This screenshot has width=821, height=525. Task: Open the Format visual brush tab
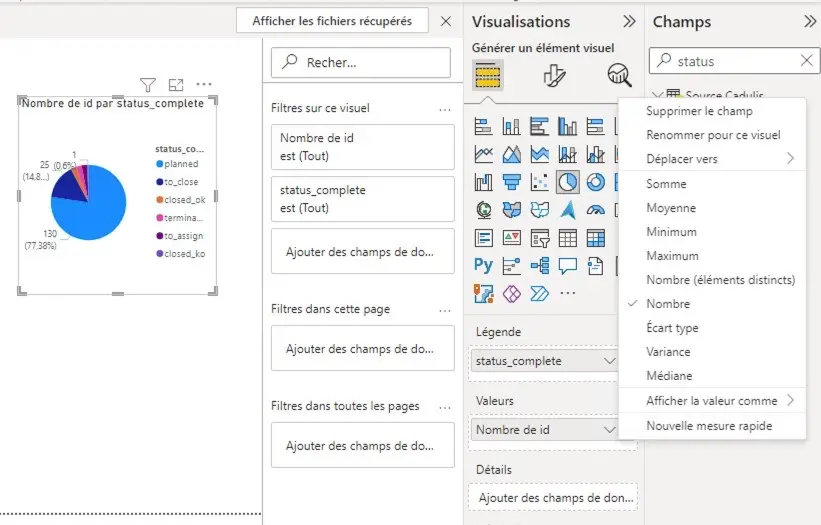click(x=555, y=75)
